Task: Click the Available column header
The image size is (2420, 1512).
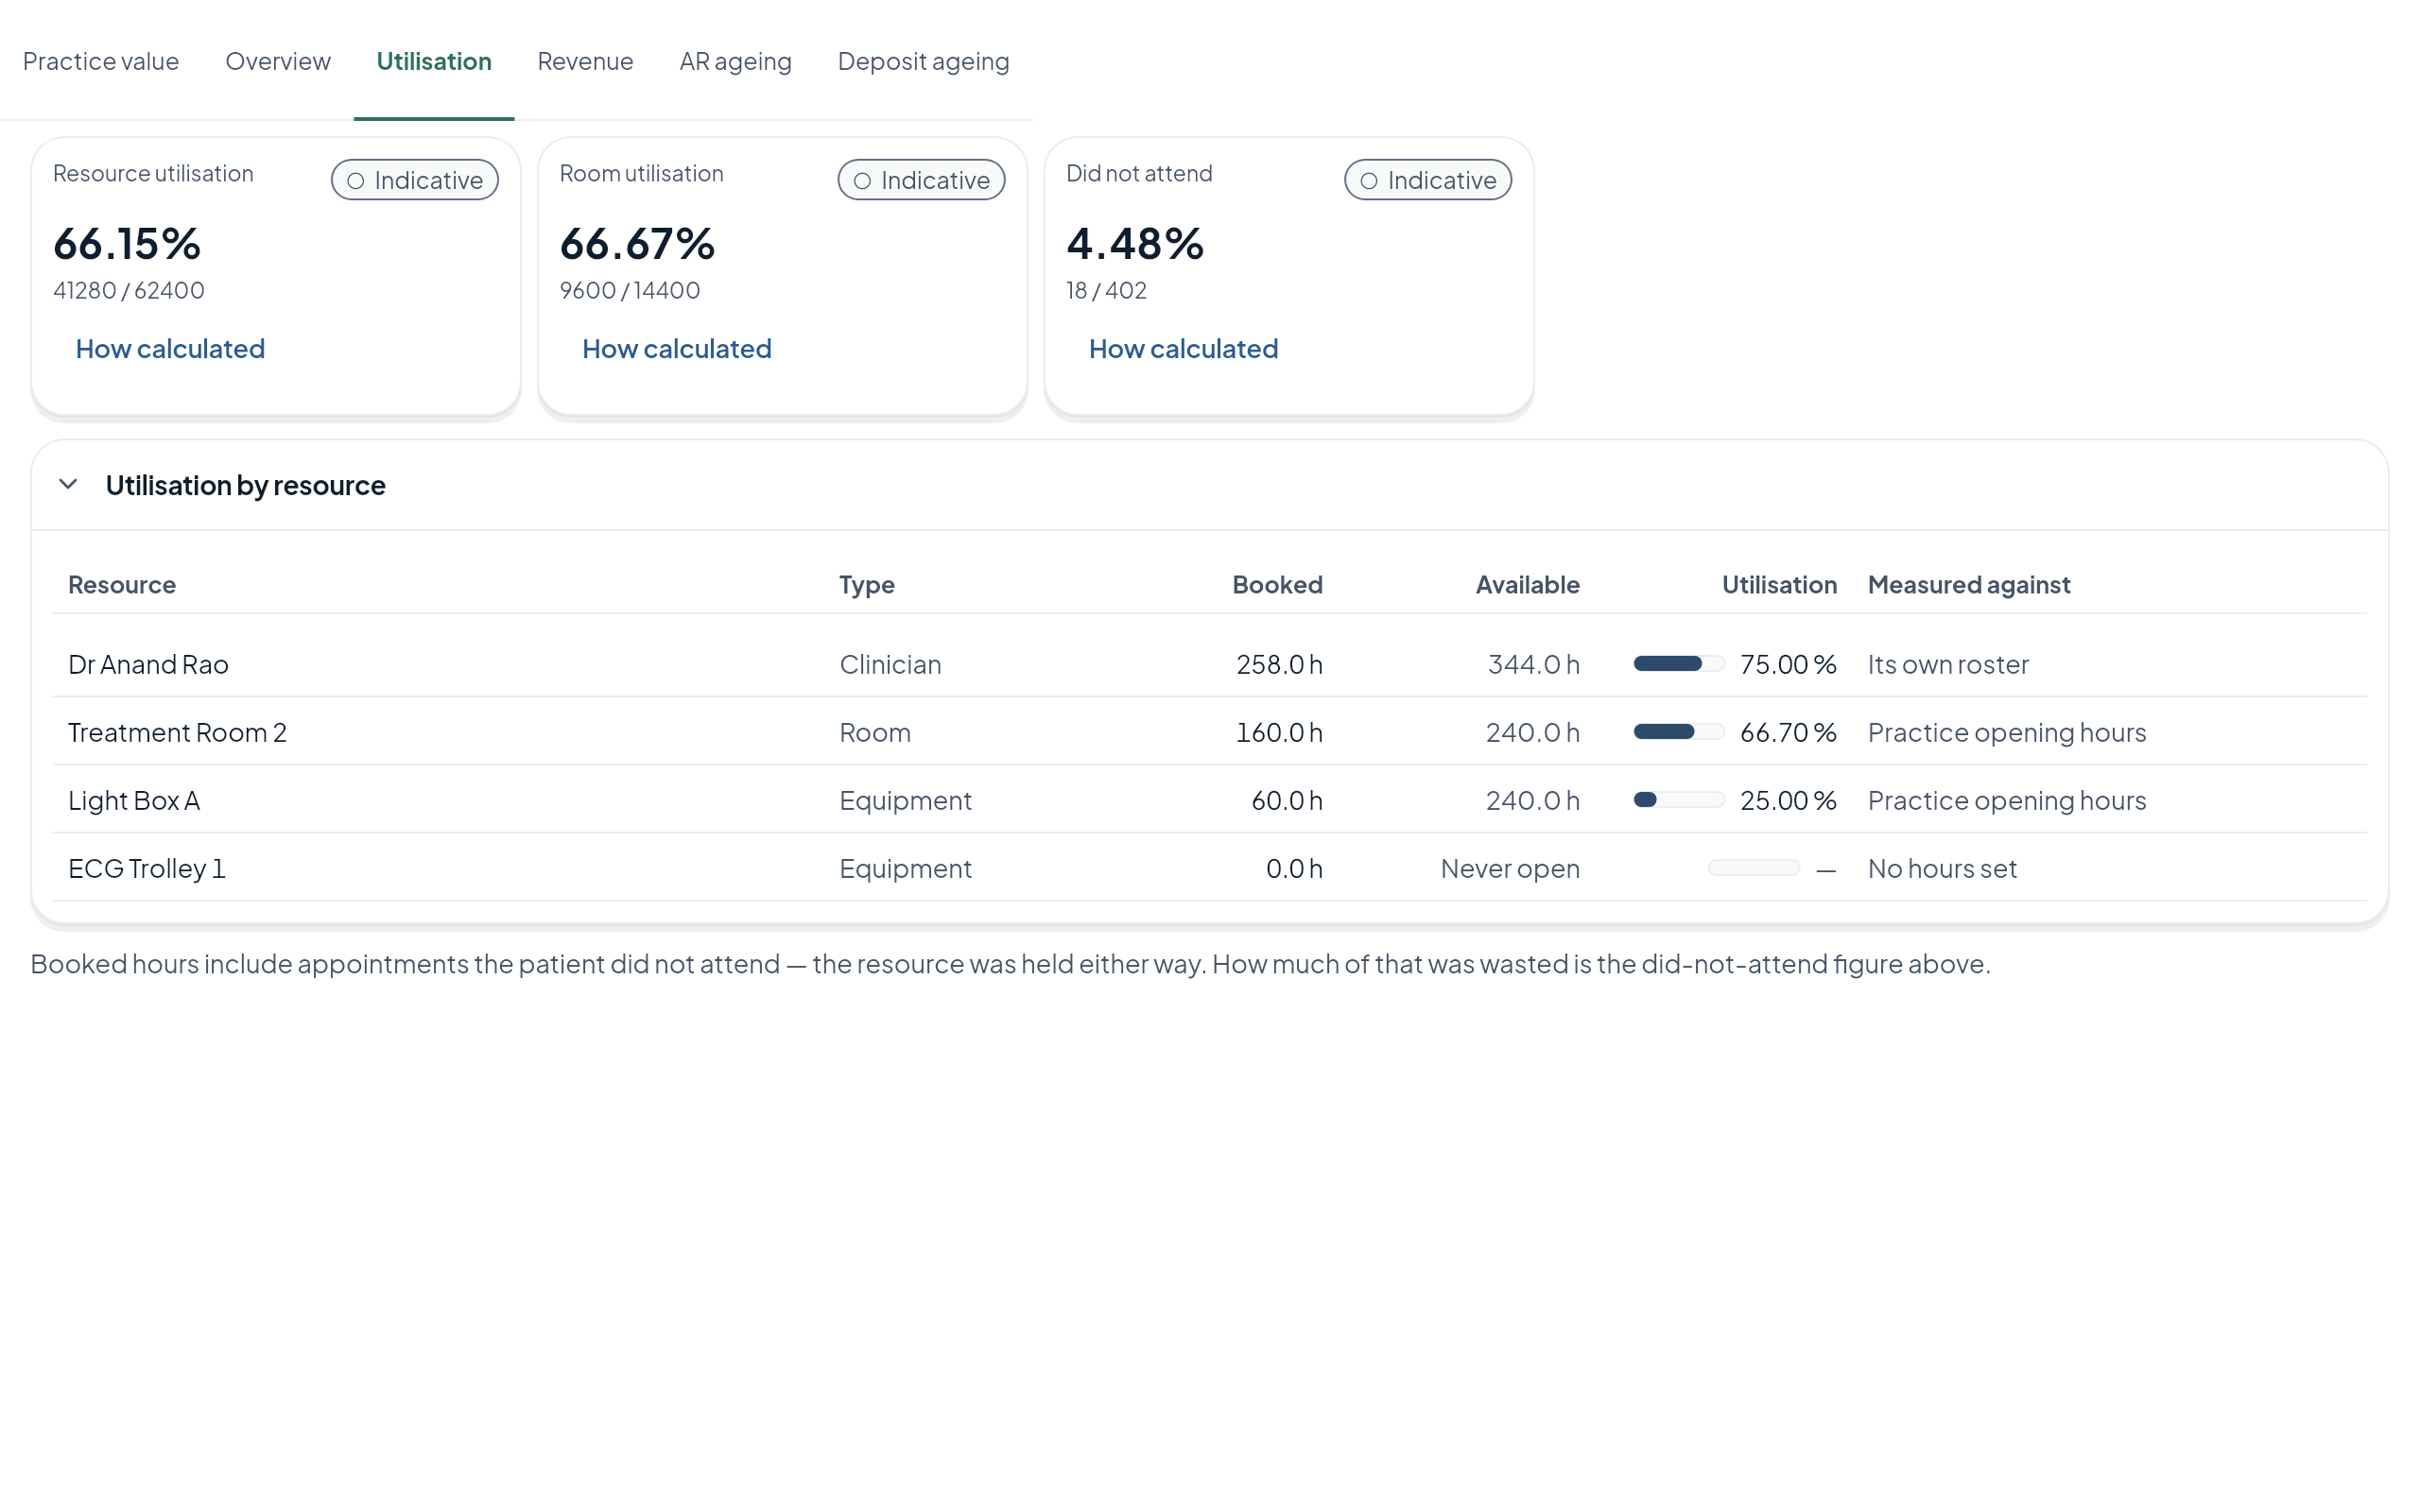Action: point(1528,585)
